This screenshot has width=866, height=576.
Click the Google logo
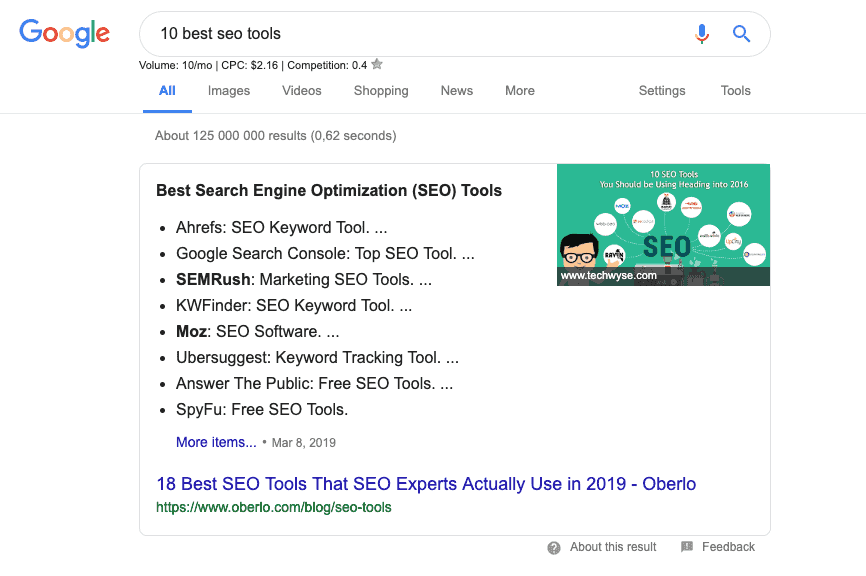click(65, 33)
